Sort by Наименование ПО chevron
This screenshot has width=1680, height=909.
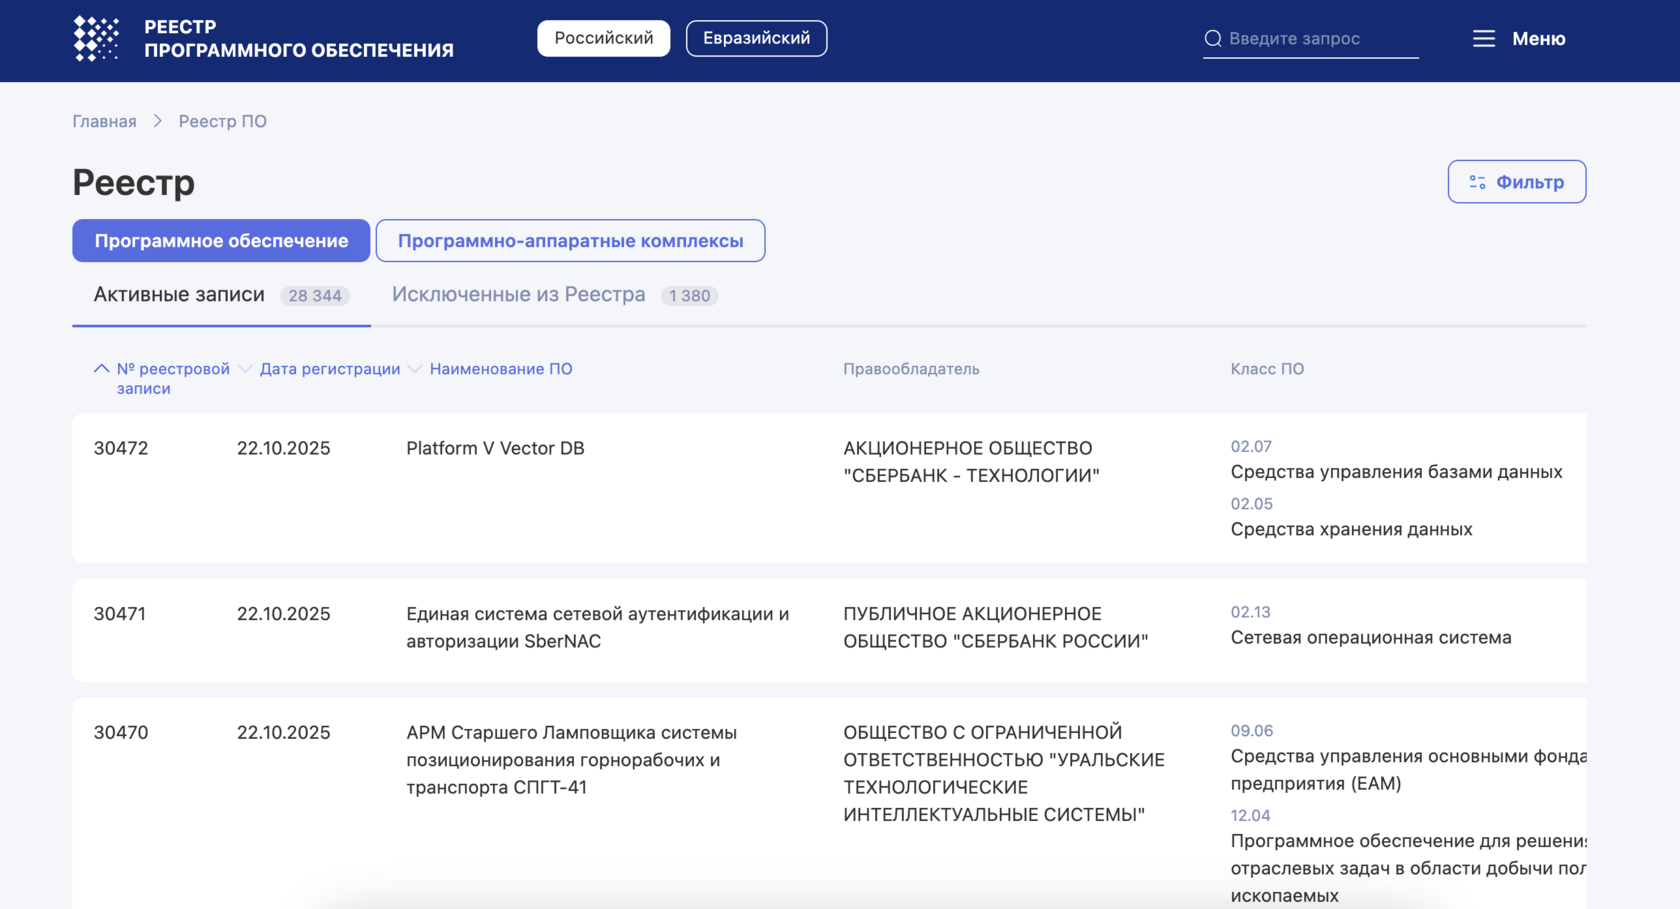(x=415, y=369)
